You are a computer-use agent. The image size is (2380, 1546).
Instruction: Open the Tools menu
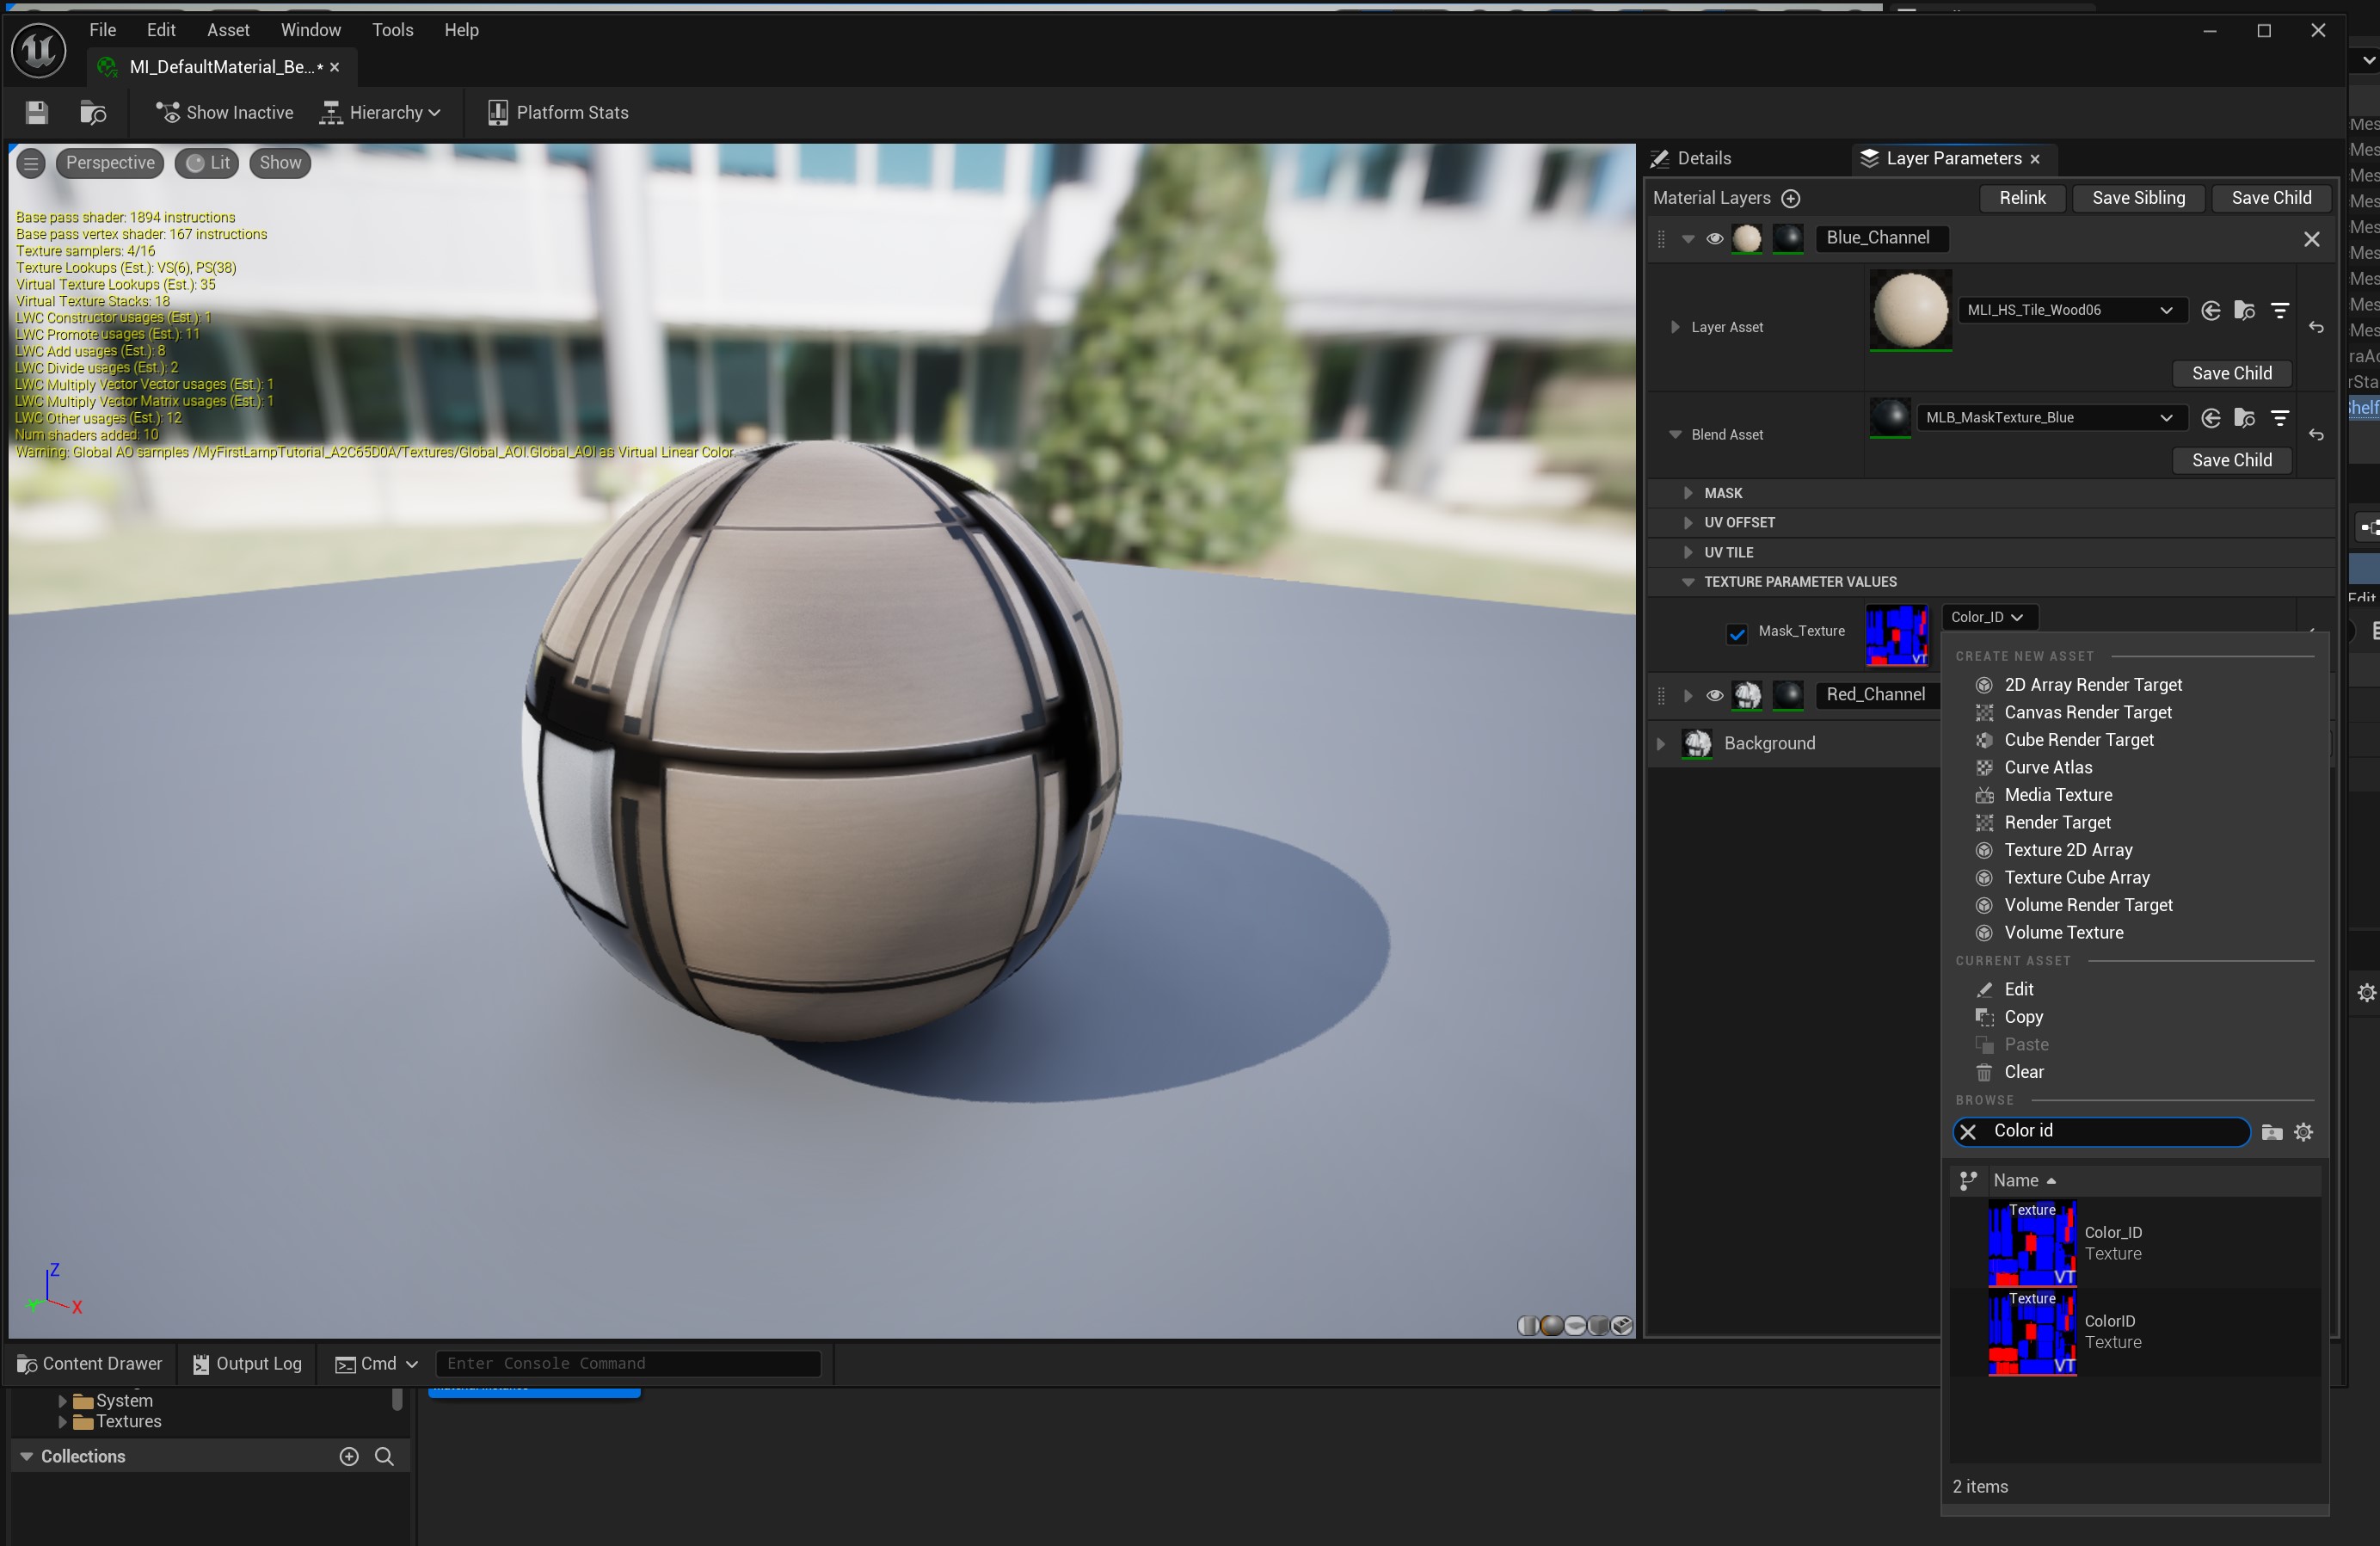coord(392,30)
